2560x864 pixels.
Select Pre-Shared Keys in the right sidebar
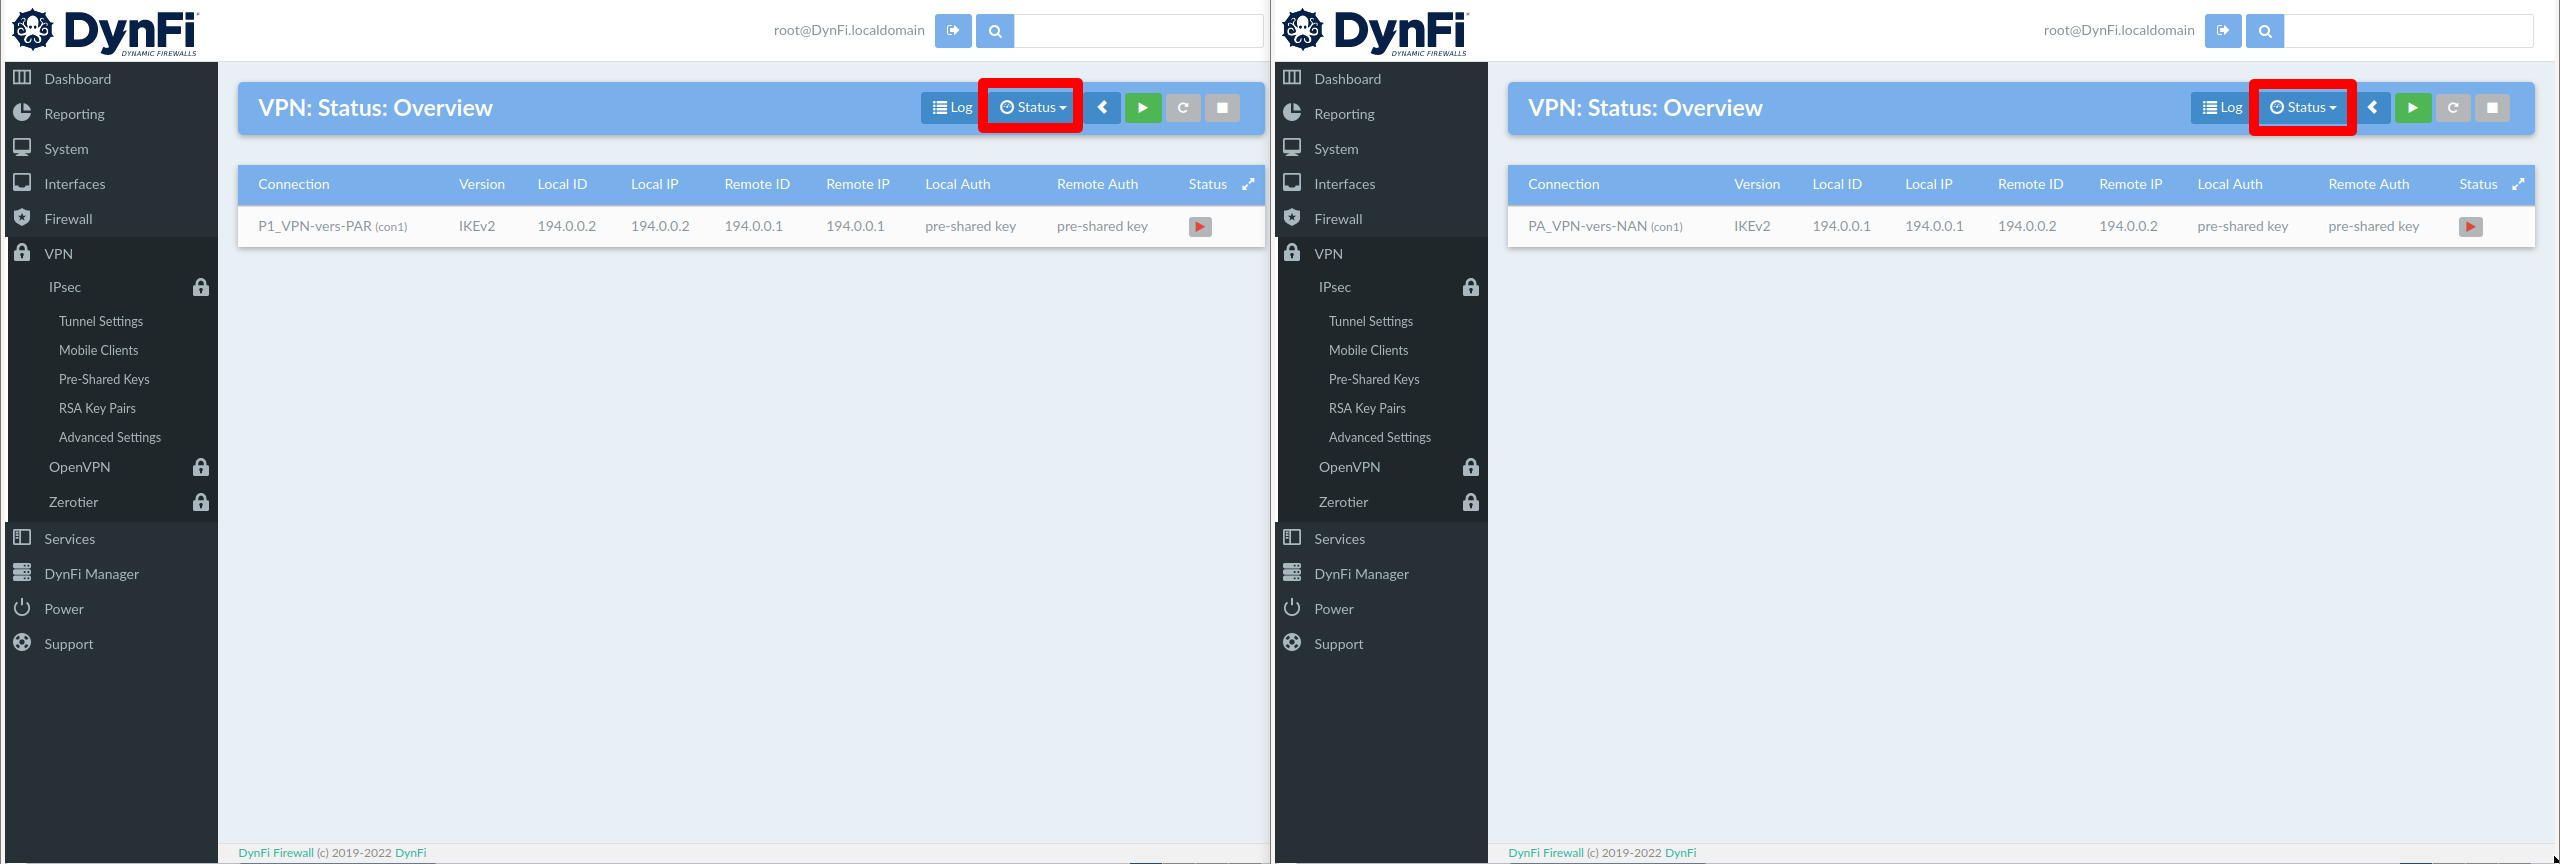click(1374, 379)
